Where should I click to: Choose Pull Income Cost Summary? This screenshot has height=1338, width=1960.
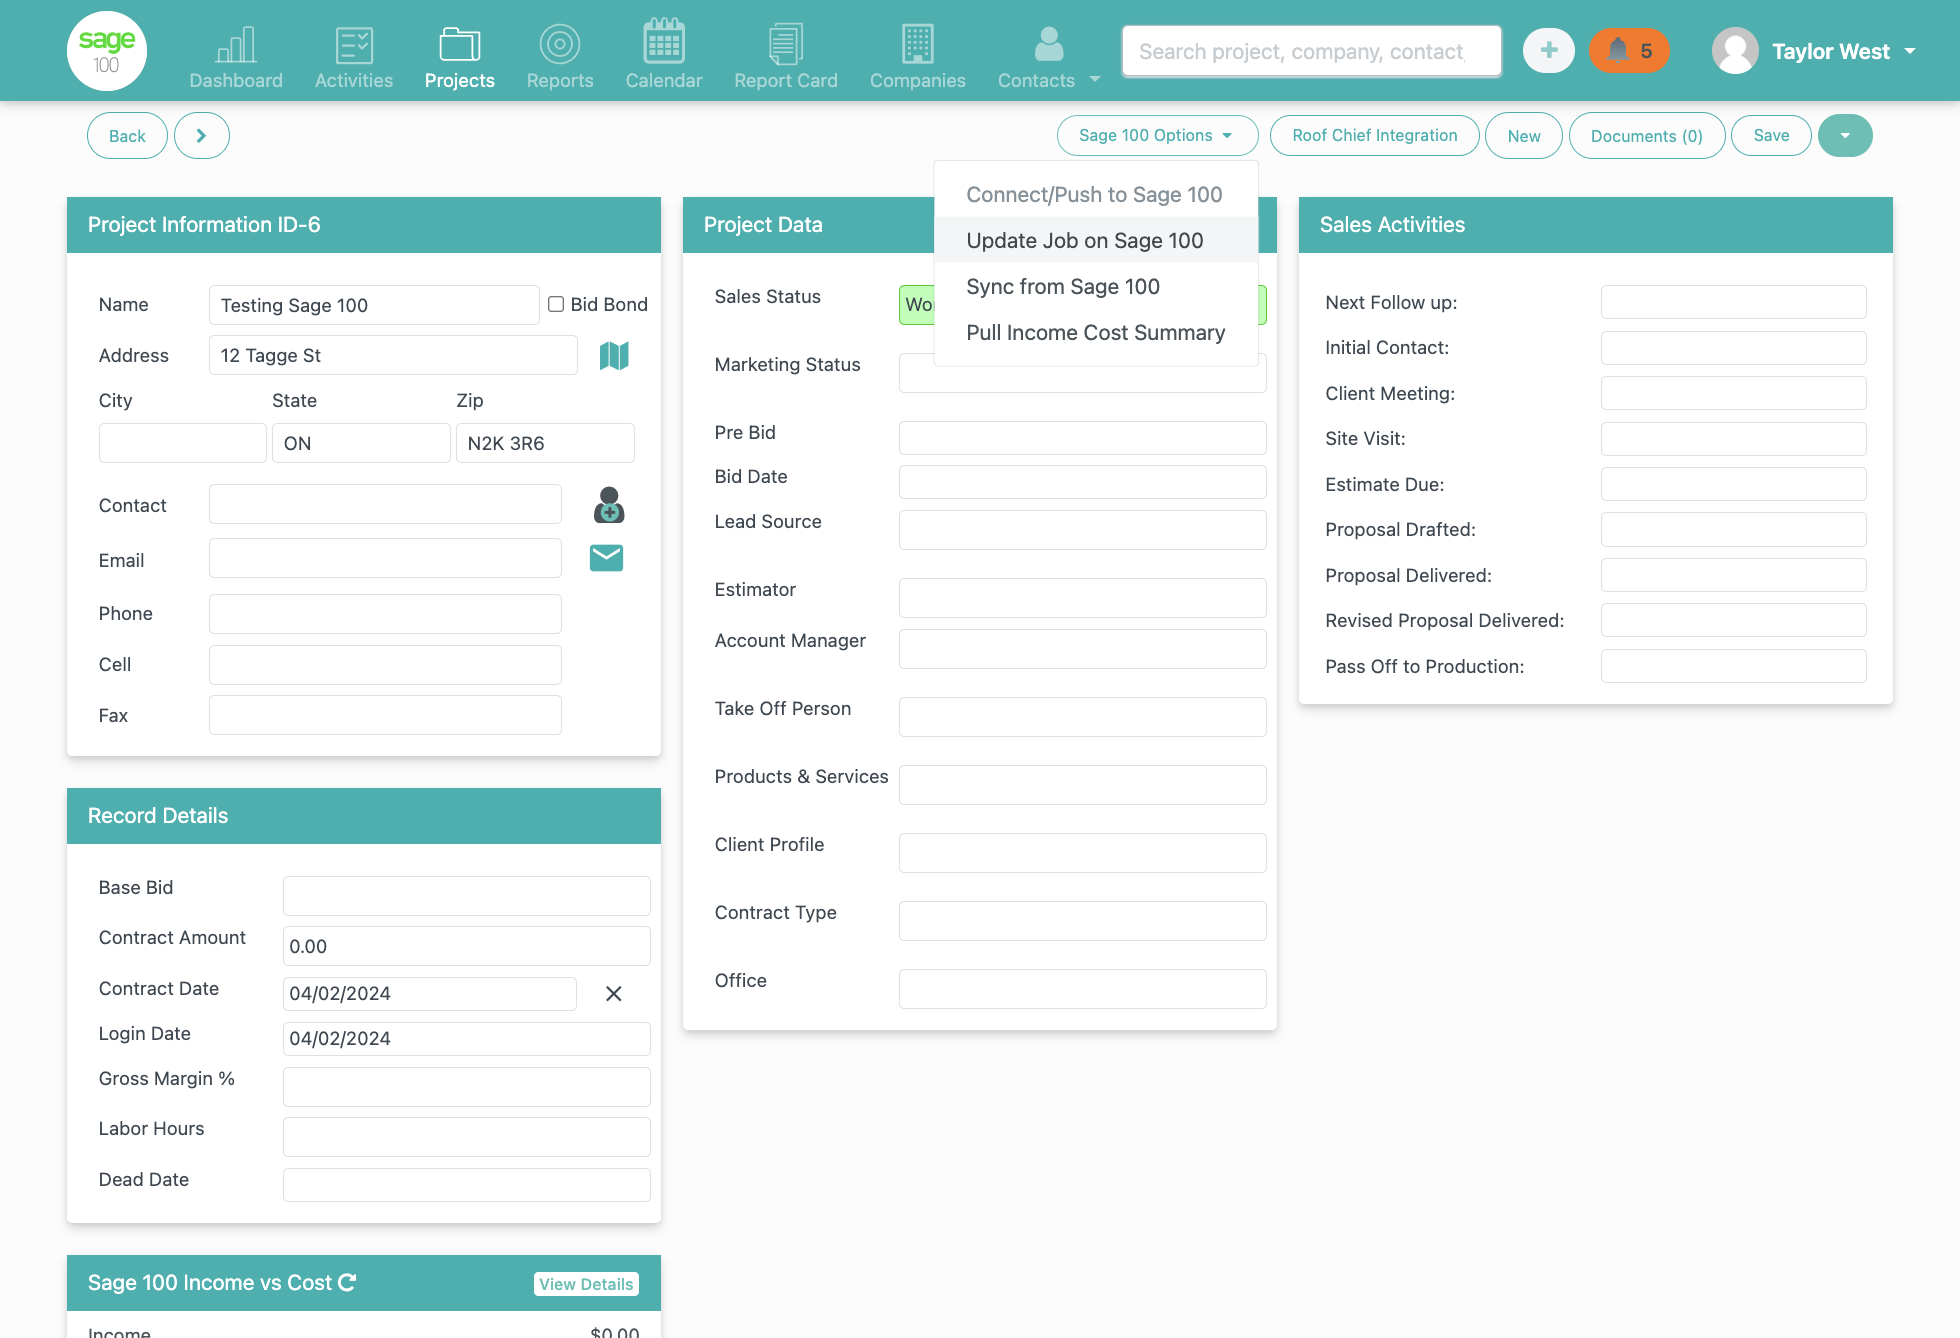[1094, 332]
